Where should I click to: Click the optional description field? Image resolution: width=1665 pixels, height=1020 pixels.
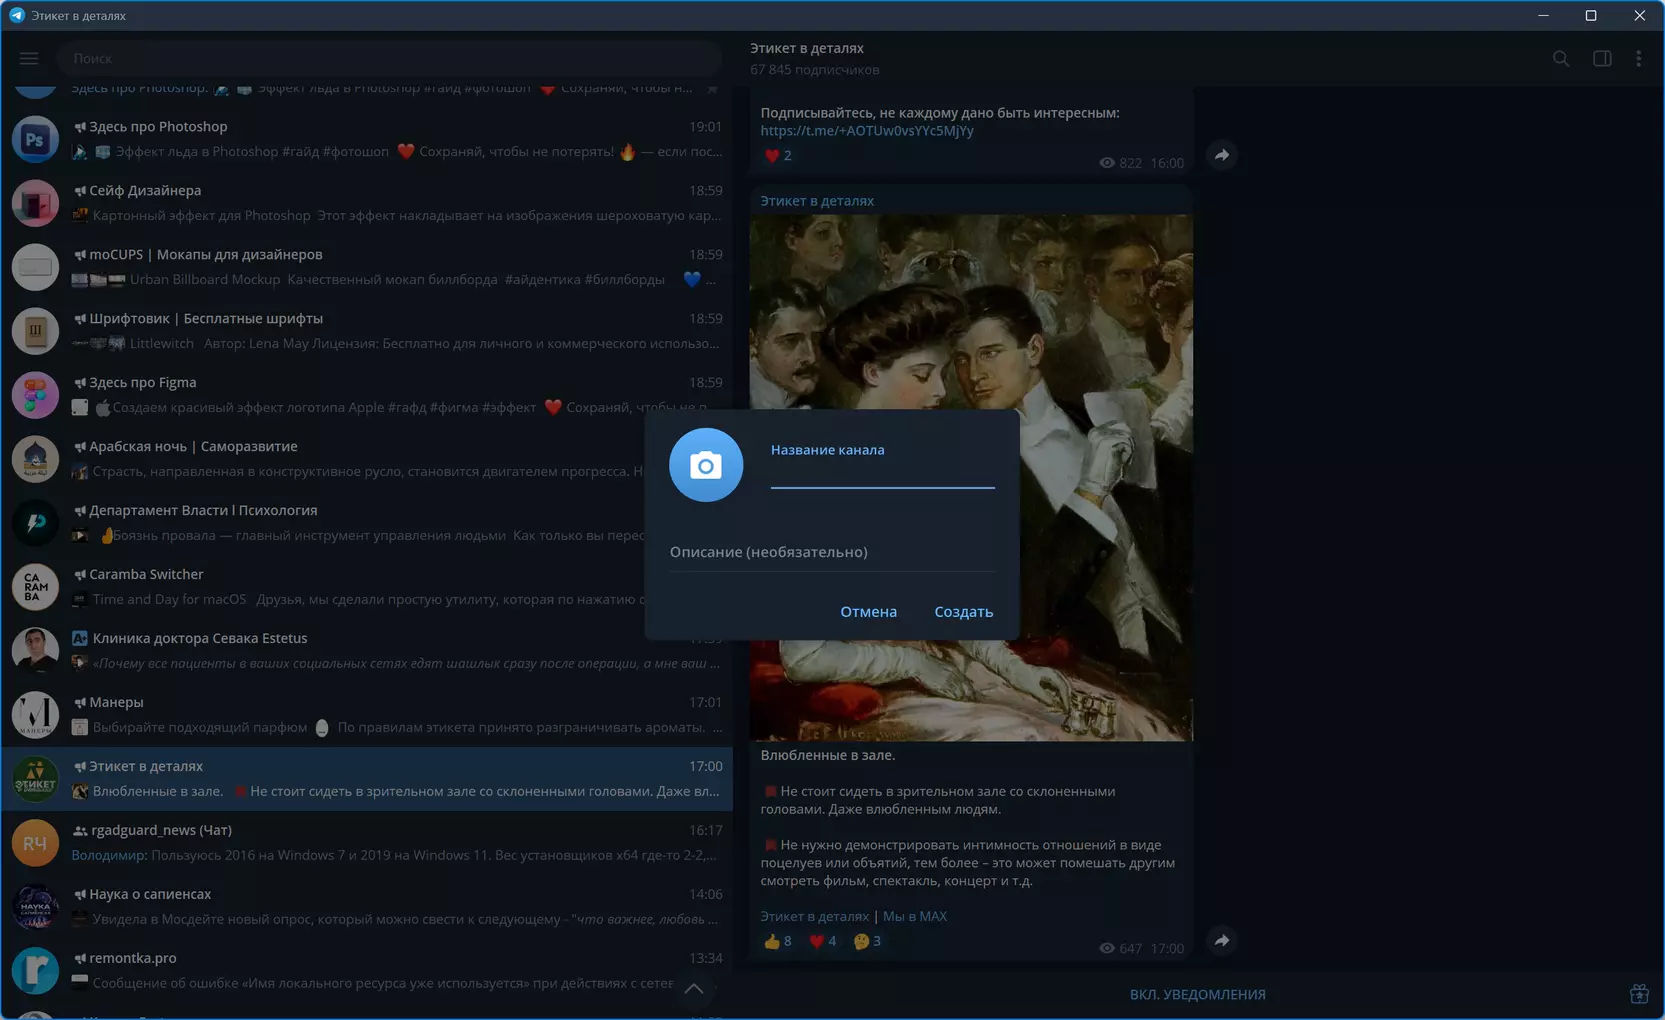pos(832,552)
